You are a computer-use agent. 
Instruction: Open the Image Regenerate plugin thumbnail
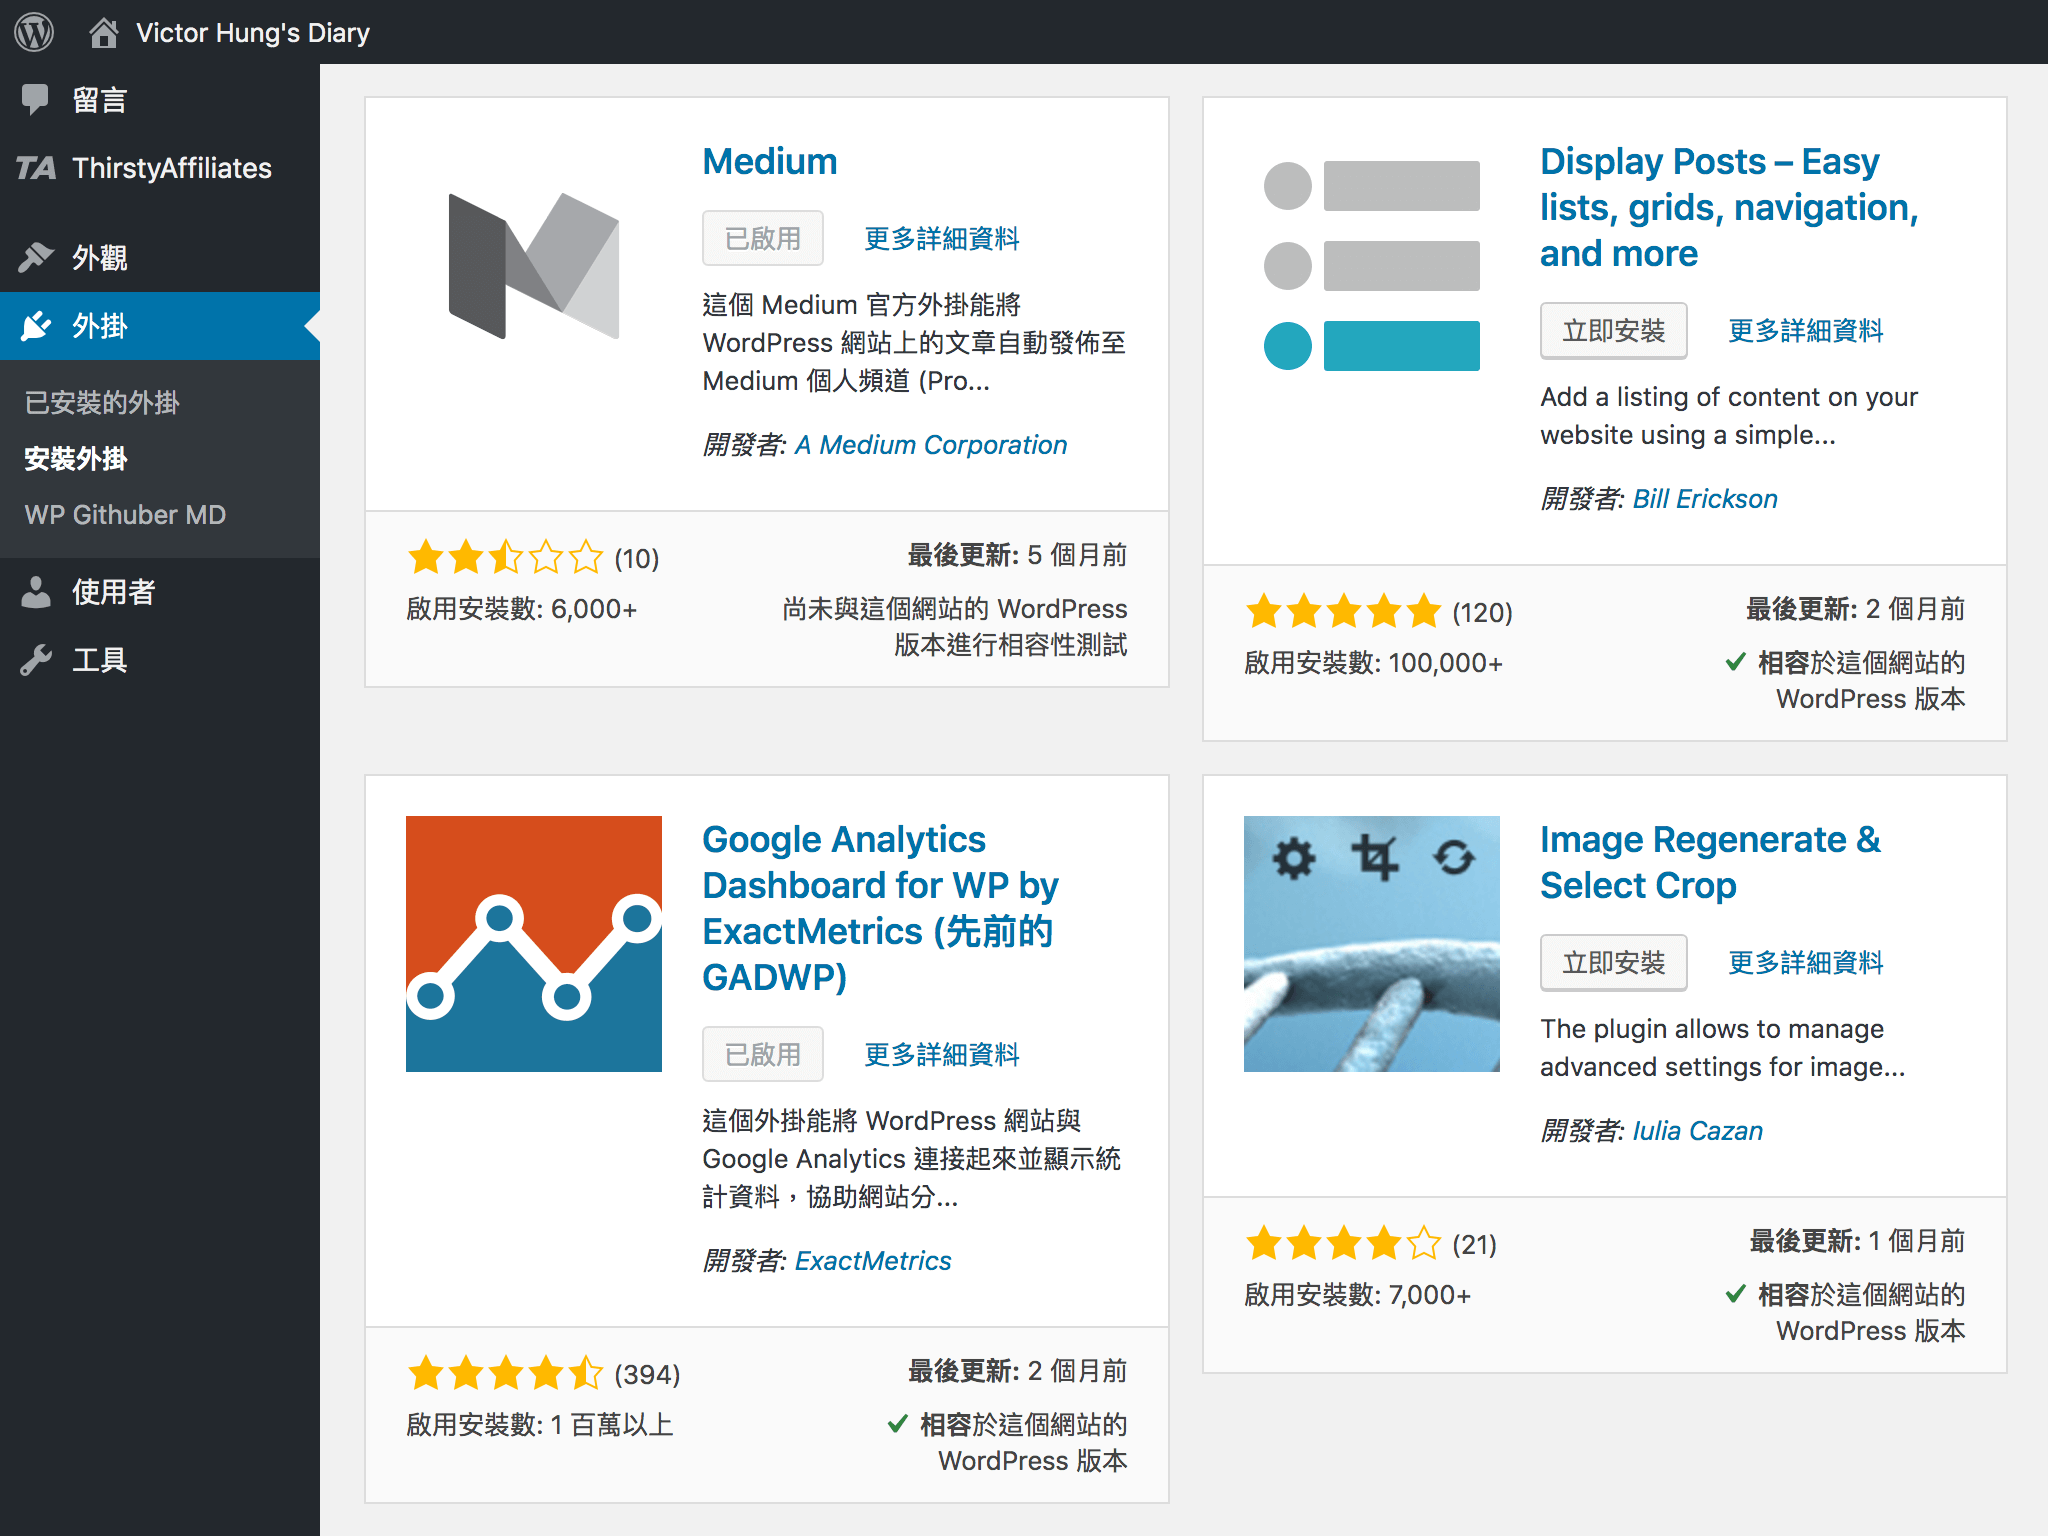[x=1372, y=944]
